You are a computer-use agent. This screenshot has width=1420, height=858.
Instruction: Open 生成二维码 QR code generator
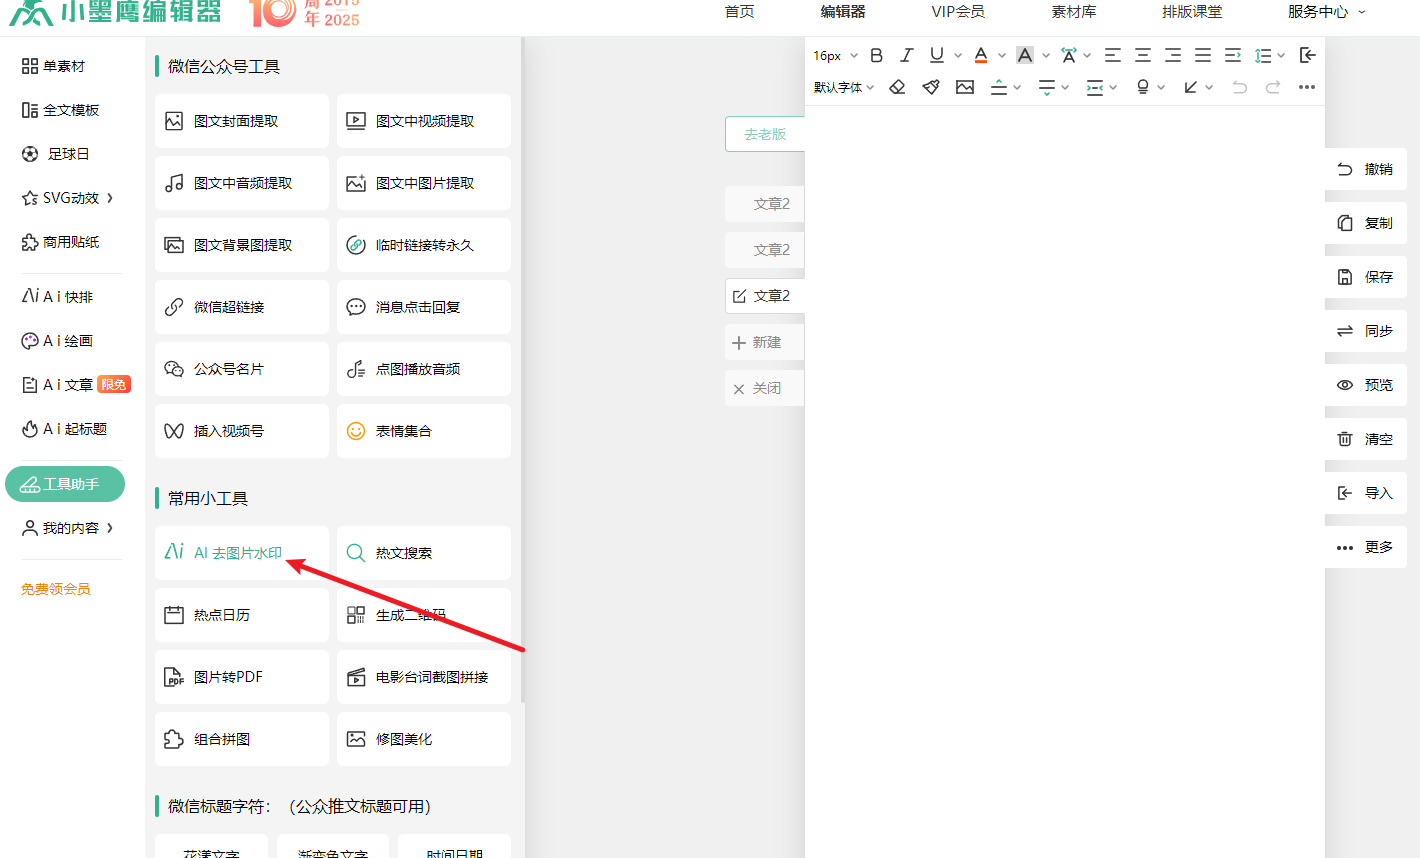pyautogui.click(x=424, y=615)
